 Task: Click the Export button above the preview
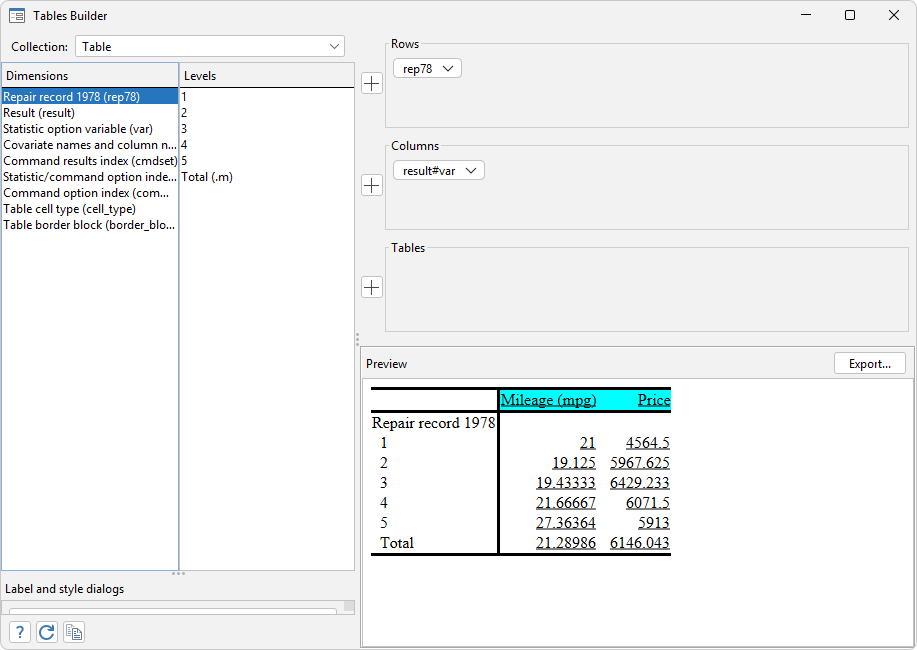[x=869, y=363]
